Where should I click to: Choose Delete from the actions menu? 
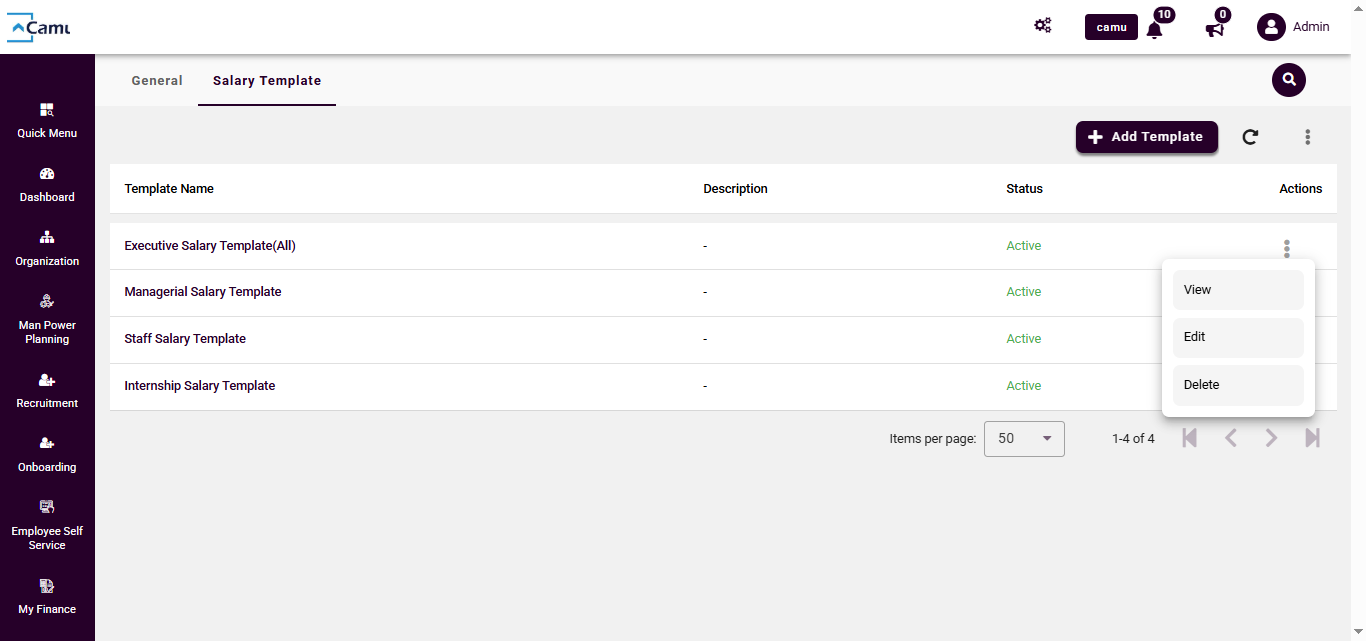pos(1238,385)
